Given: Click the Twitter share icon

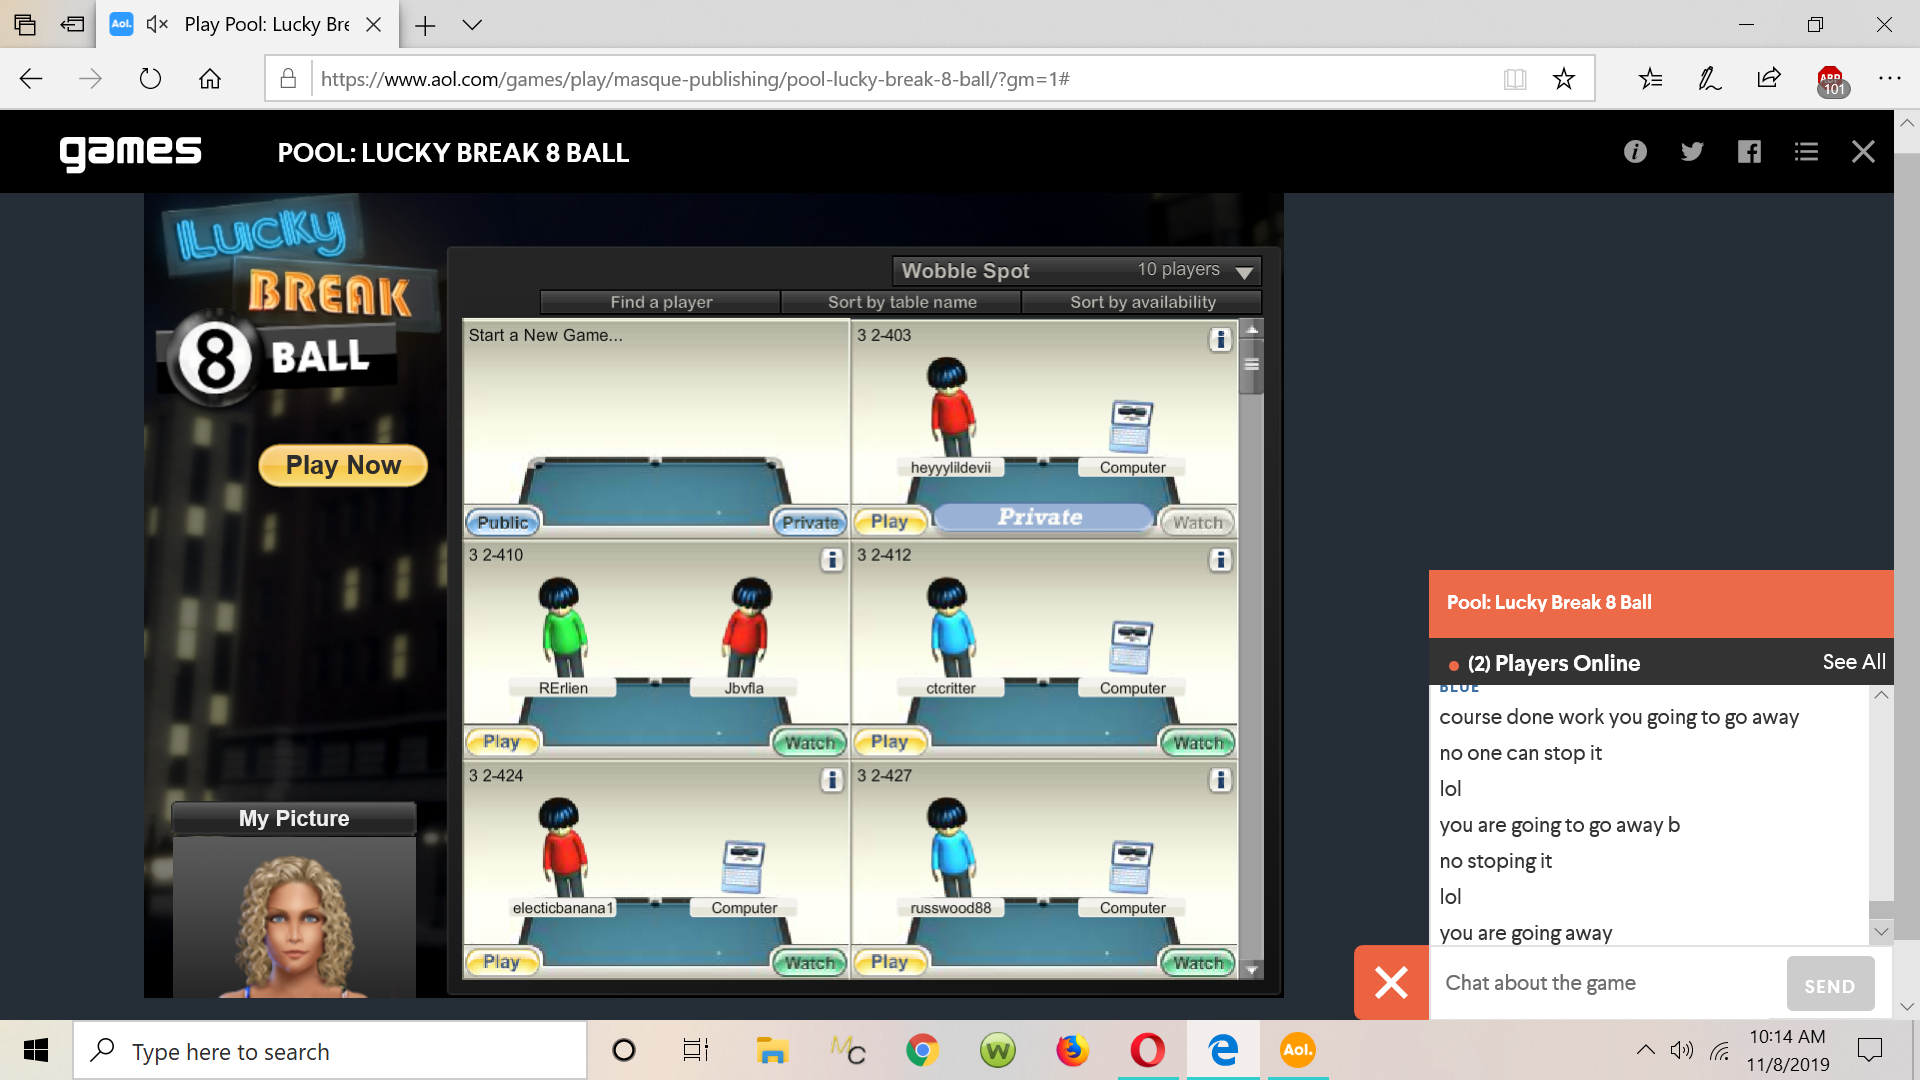Looking at the screenshot, I should (x=1692, y=152).
